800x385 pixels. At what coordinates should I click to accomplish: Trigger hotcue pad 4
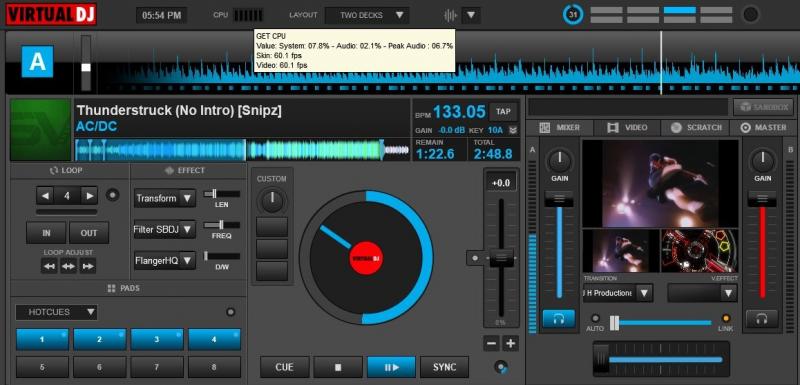pos(214,339)
